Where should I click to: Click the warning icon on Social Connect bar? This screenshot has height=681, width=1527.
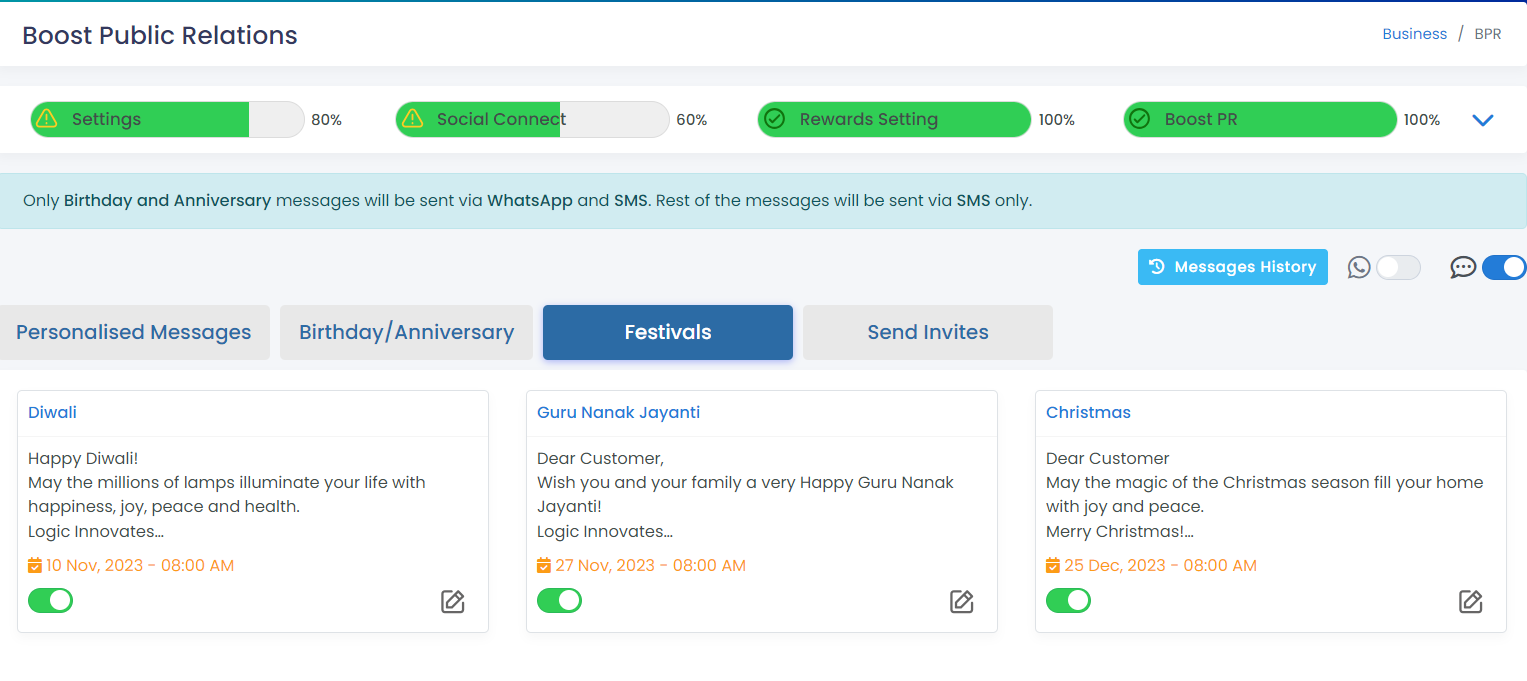pos(411,119)
